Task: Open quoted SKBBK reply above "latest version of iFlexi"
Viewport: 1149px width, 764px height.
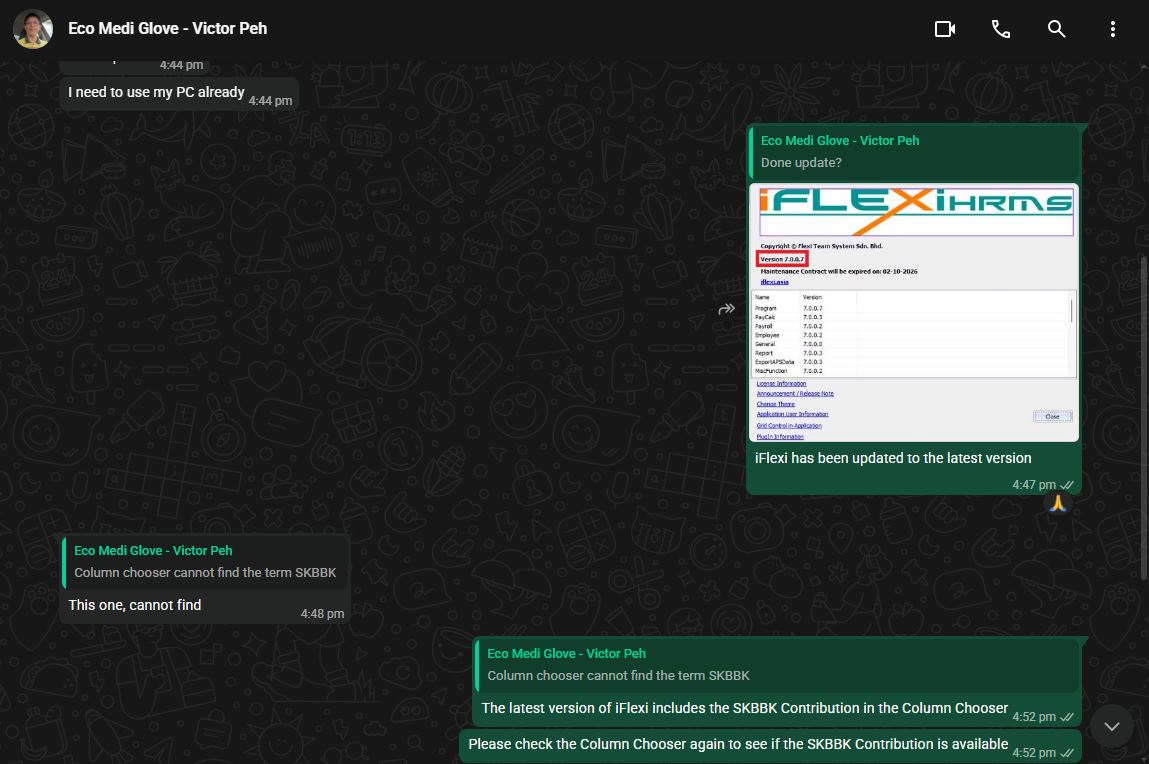Action: (777, 665)
